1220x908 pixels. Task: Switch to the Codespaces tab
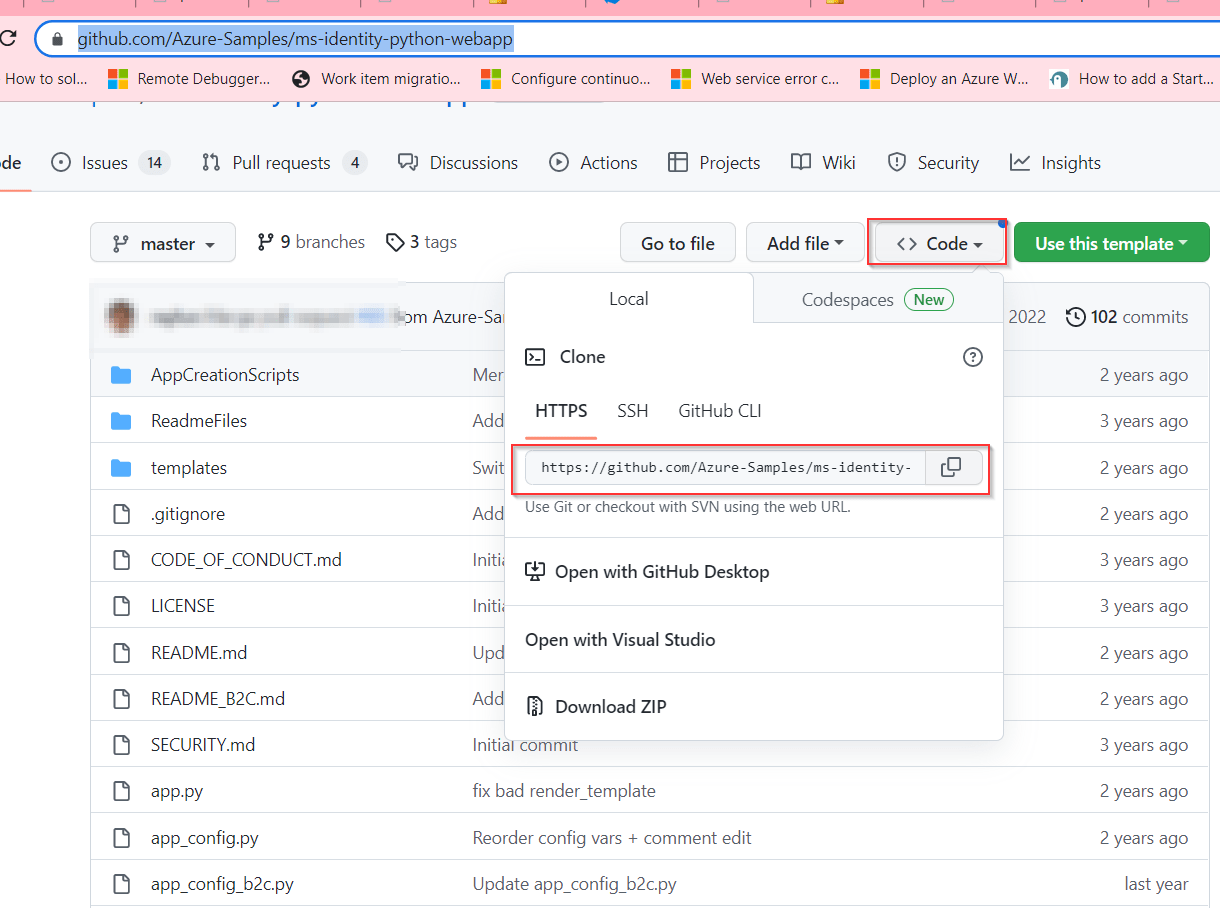coord(878,300)
